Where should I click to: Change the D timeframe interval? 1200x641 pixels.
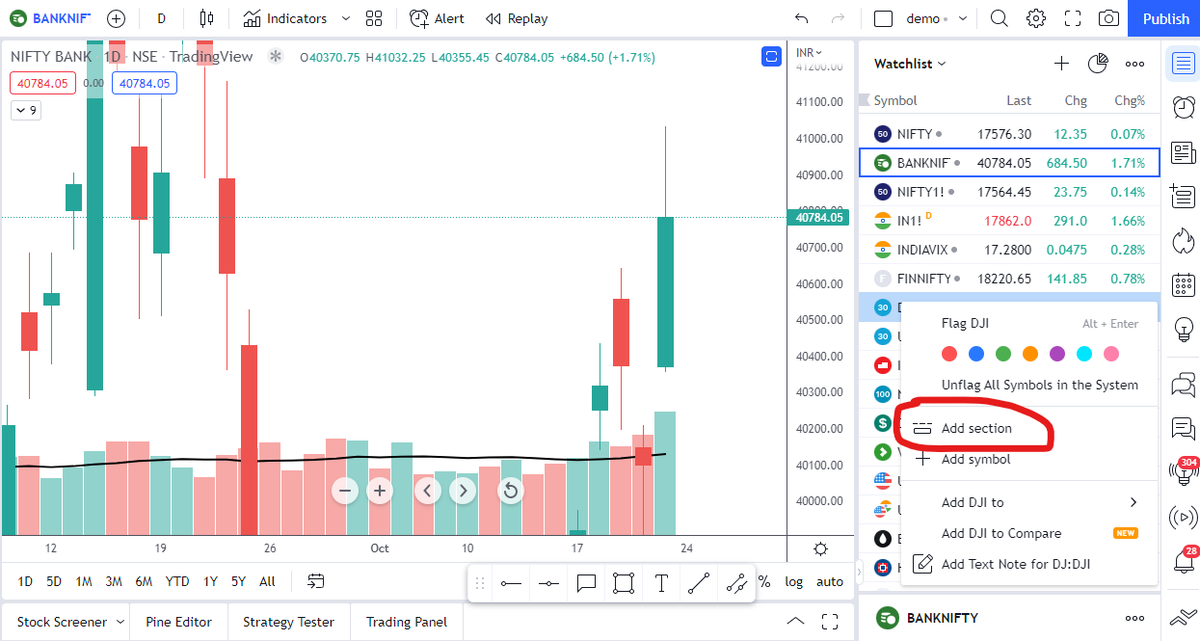point(161,18)
